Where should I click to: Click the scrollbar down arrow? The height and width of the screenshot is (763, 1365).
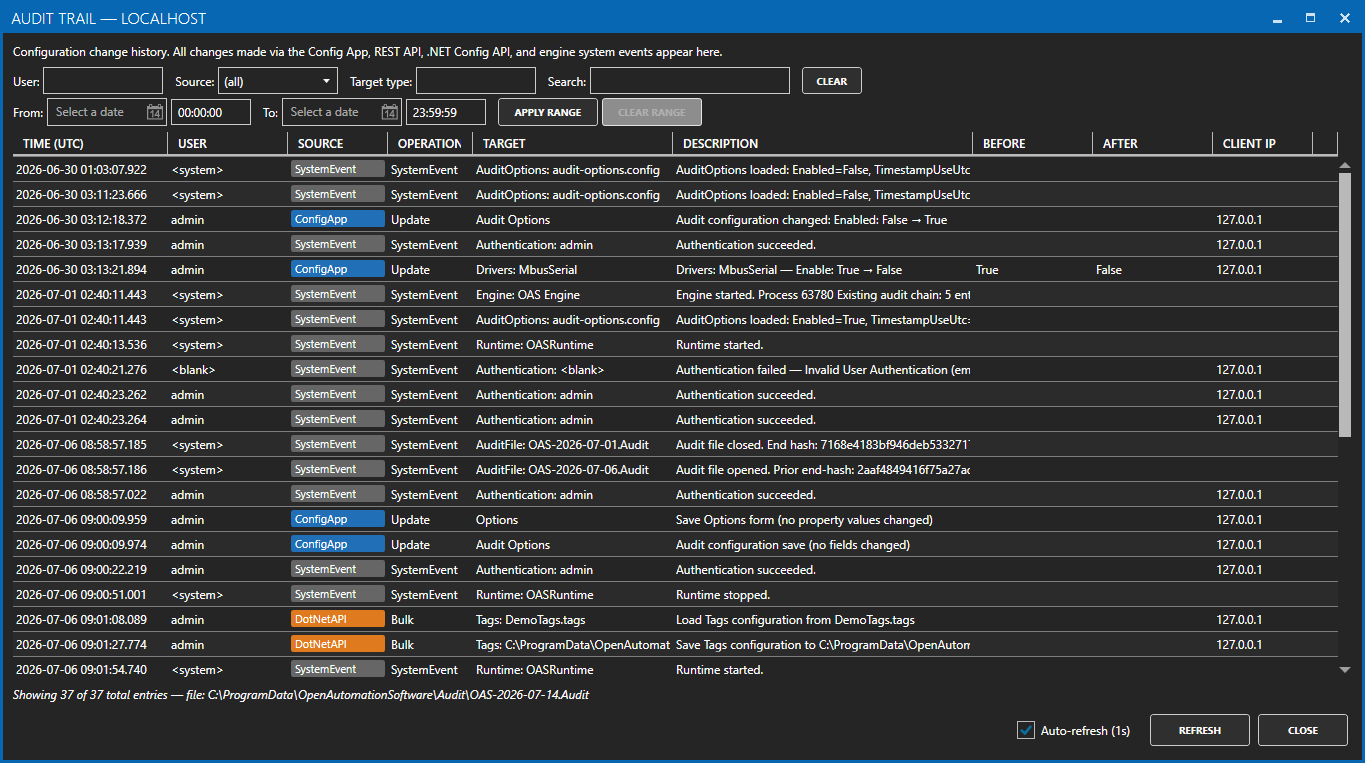tap(1345, 670)
